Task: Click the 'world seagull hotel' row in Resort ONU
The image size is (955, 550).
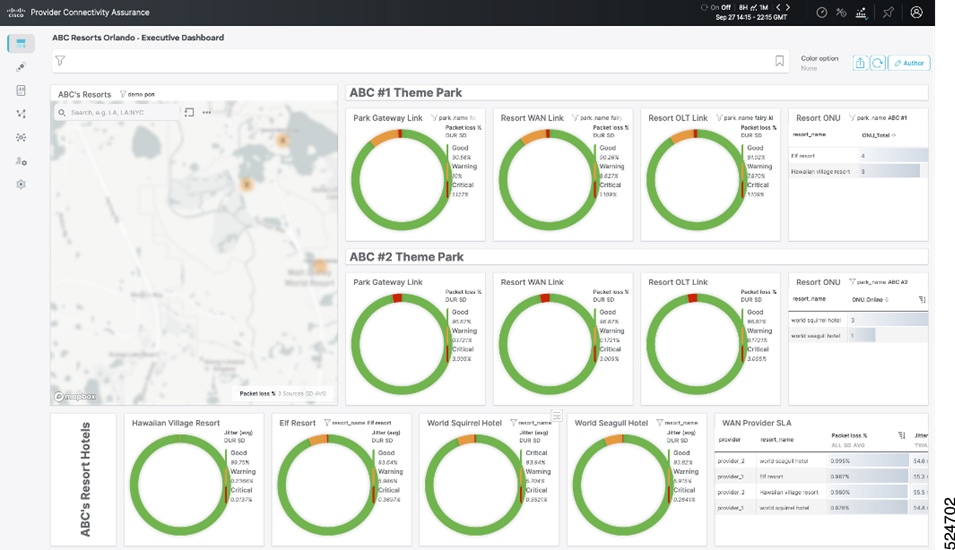Action: pos(858,336)
